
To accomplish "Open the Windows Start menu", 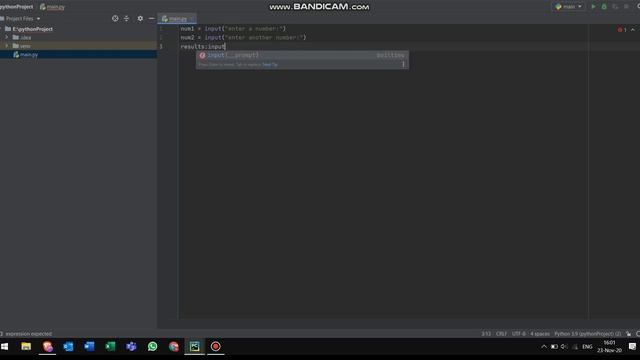I will click(x=4, y=347).
